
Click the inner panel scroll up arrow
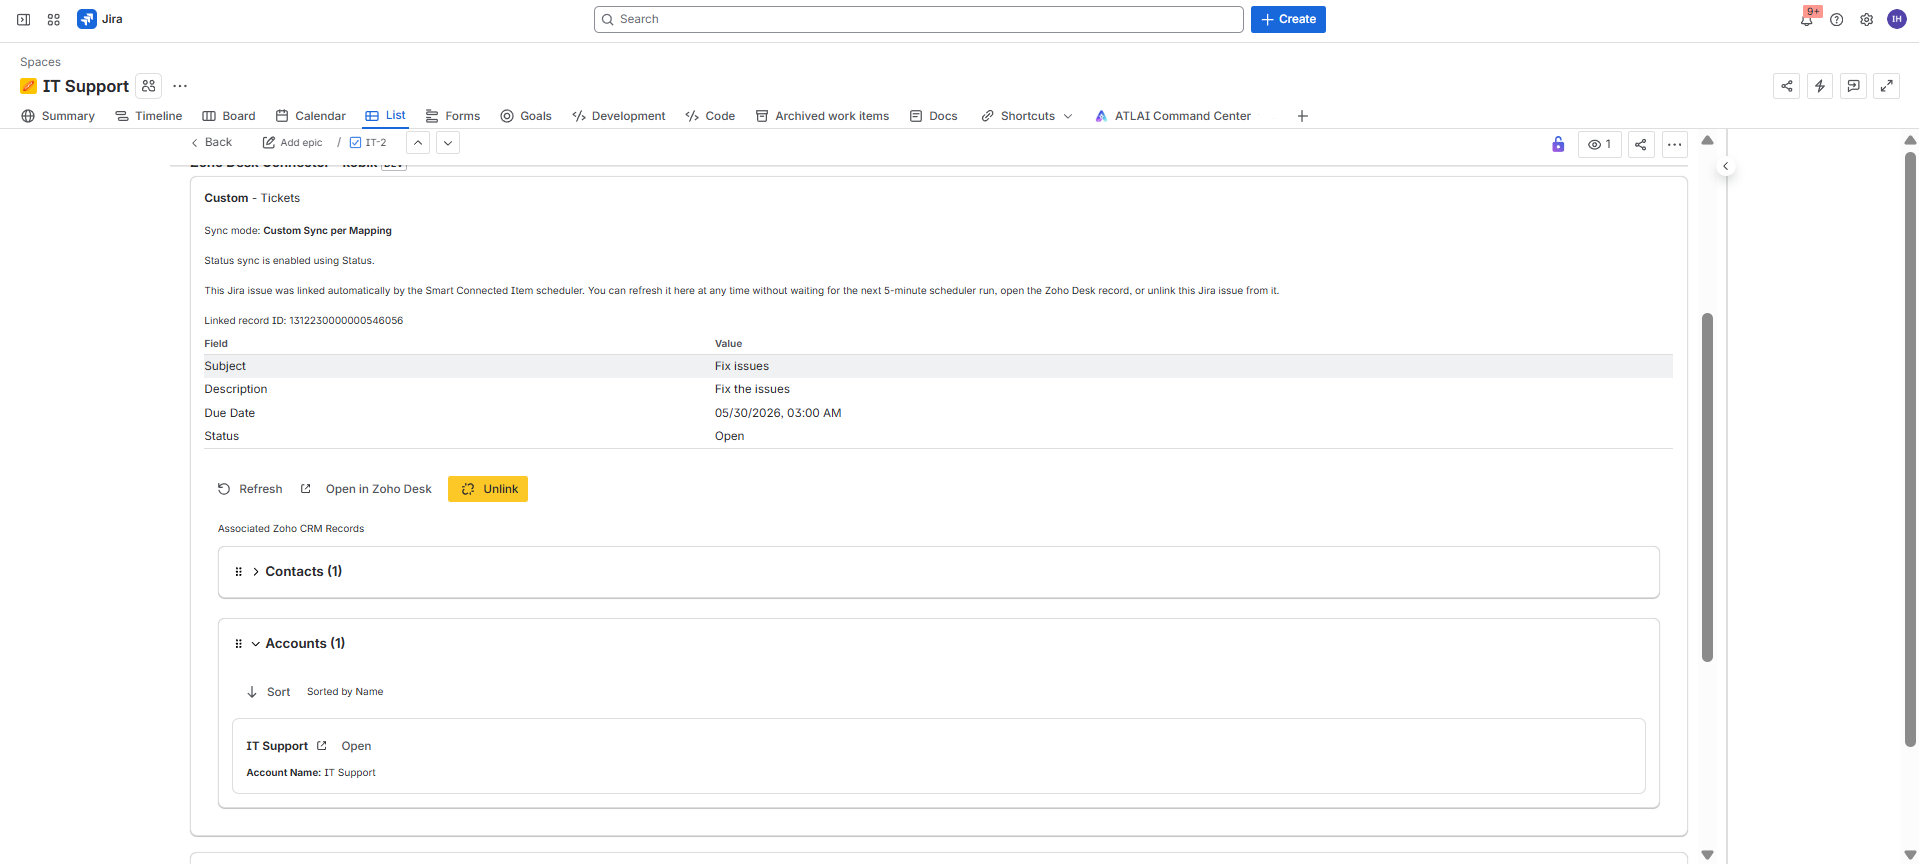(1707, 140)
